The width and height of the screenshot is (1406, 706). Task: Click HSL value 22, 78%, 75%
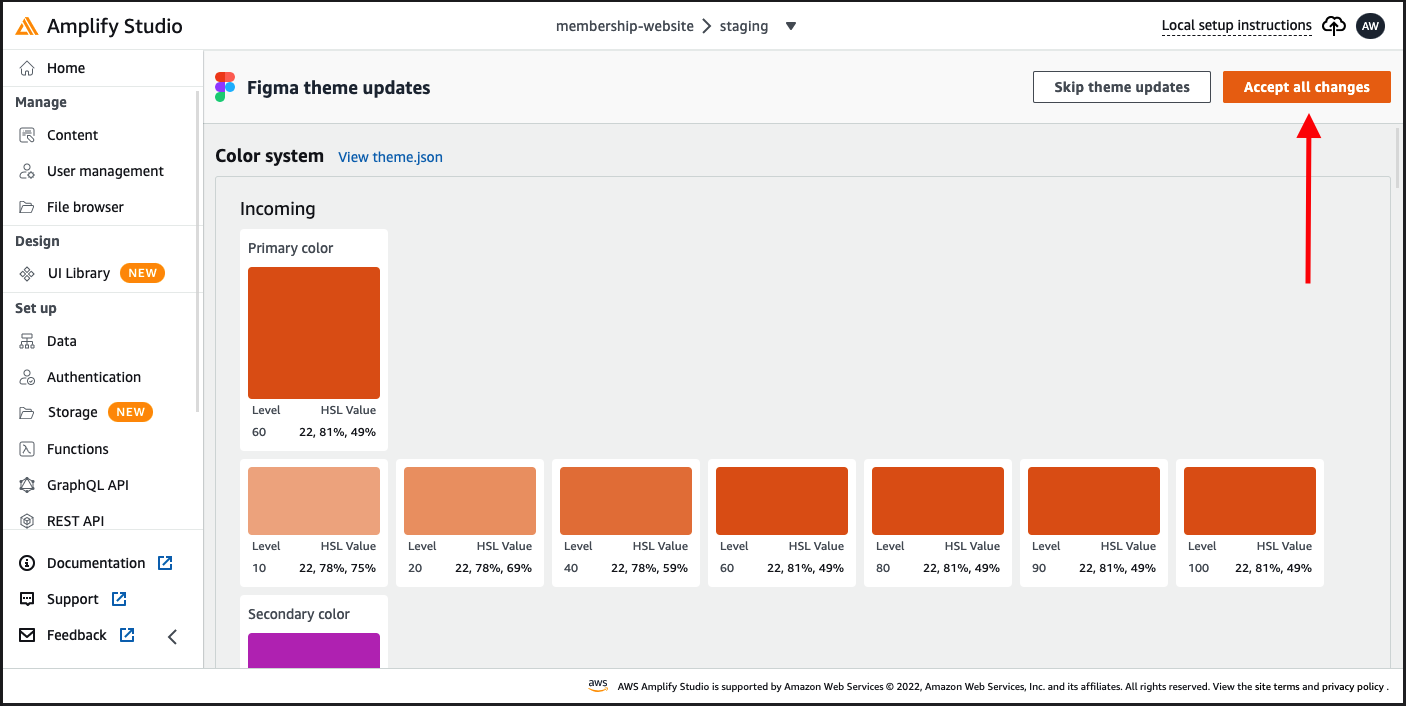pyautogui.click(x=337, y=568)
